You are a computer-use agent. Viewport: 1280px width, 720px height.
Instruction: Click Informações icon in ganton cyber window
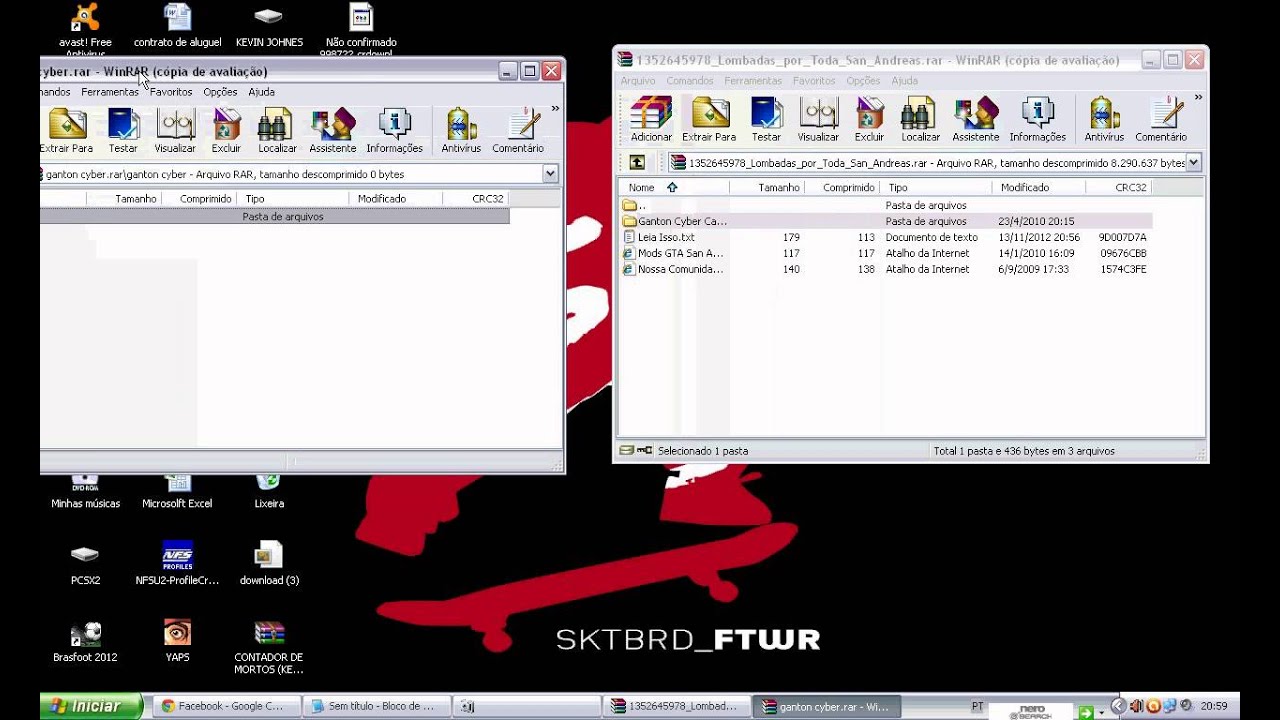point(394,130)
